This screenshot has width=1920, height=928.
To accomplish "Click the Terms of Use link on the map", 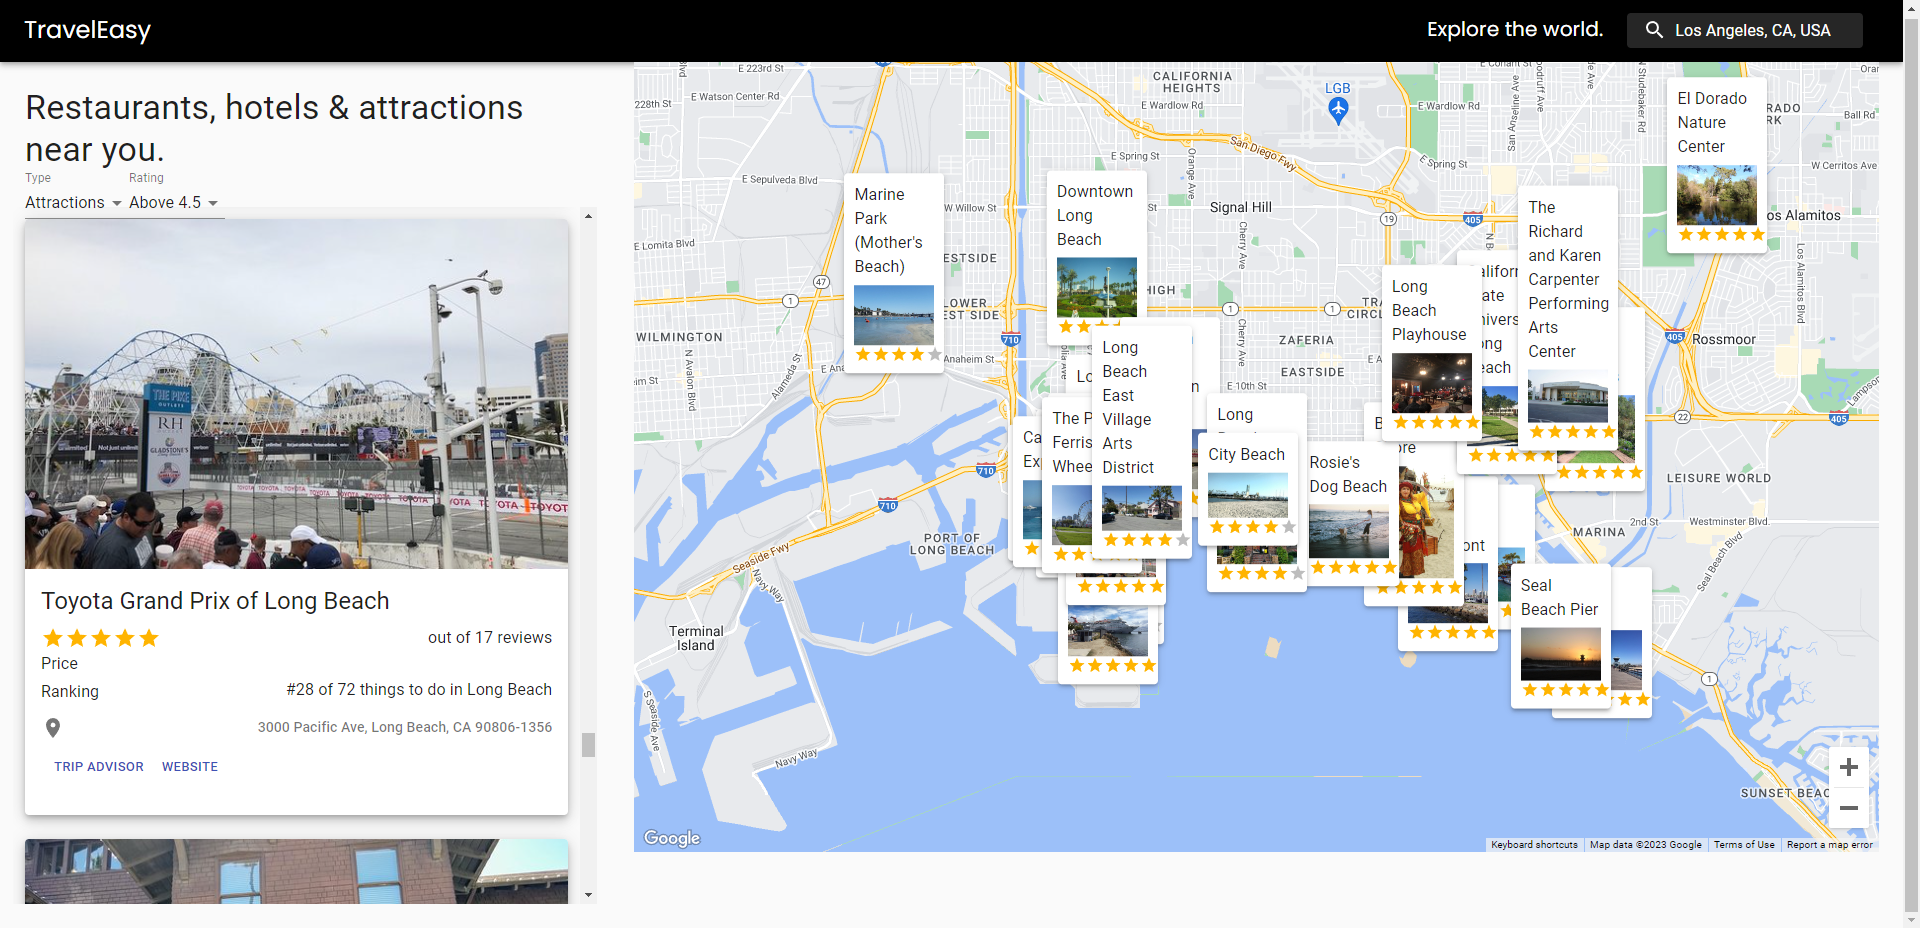I will [x=1744, y=844].
